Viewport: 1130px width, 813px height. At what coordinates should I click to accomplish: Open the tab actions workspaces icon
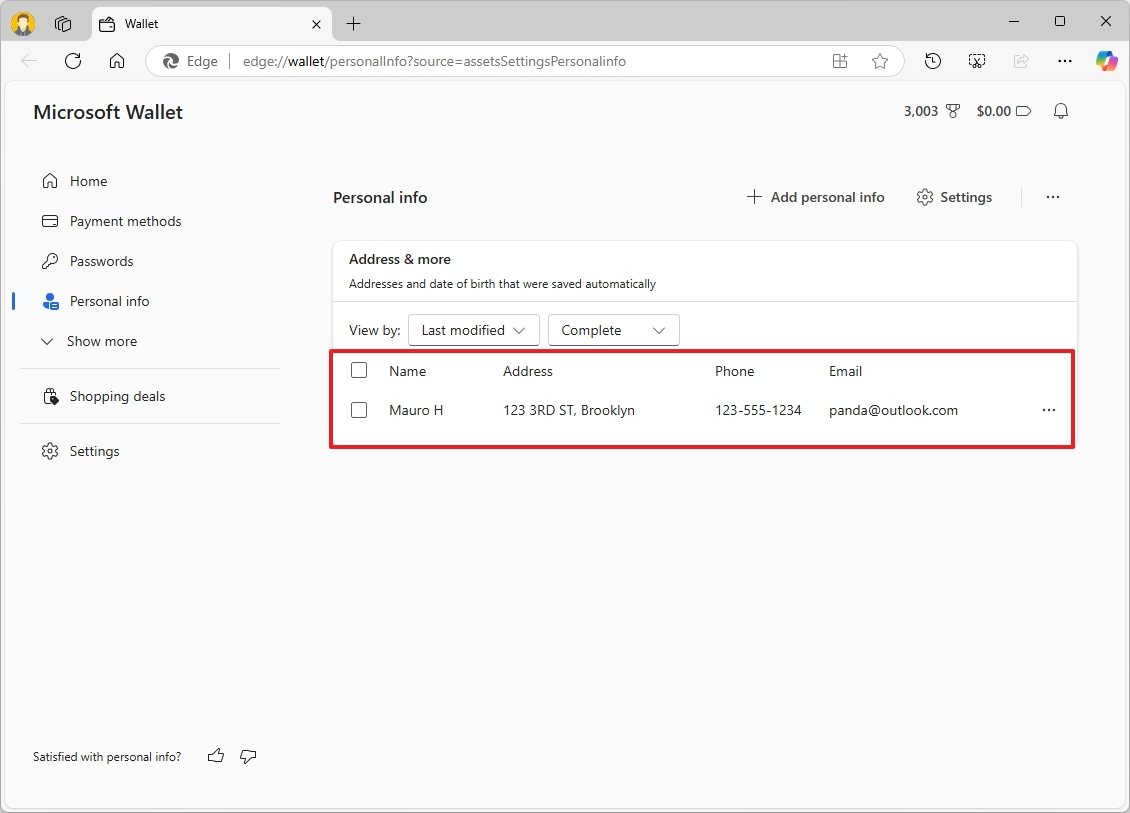tap(63, 24)
